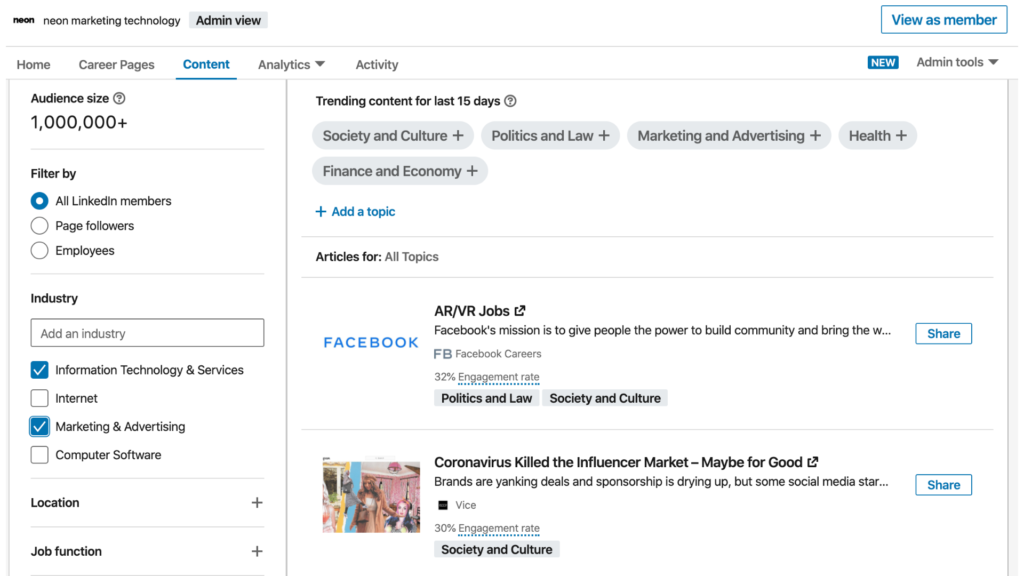Click the plus on Marketing and Advertising chip
The image size is (1024, 576).
pyautogui.click(x=815, y=136)
